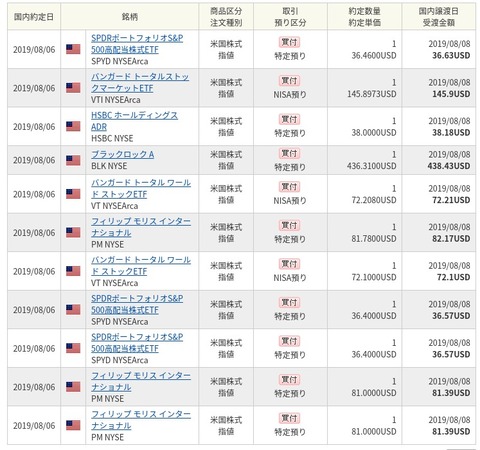Open the バンガード トータル ワールド link priced 72.1000USD
The image size is (480, 450).
pos(141,266)
